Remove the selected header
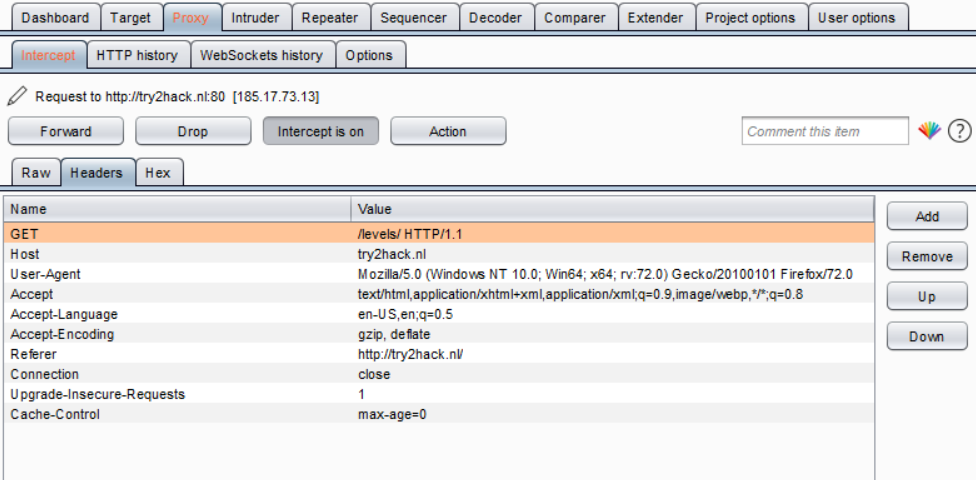 (x=927, y=256)
